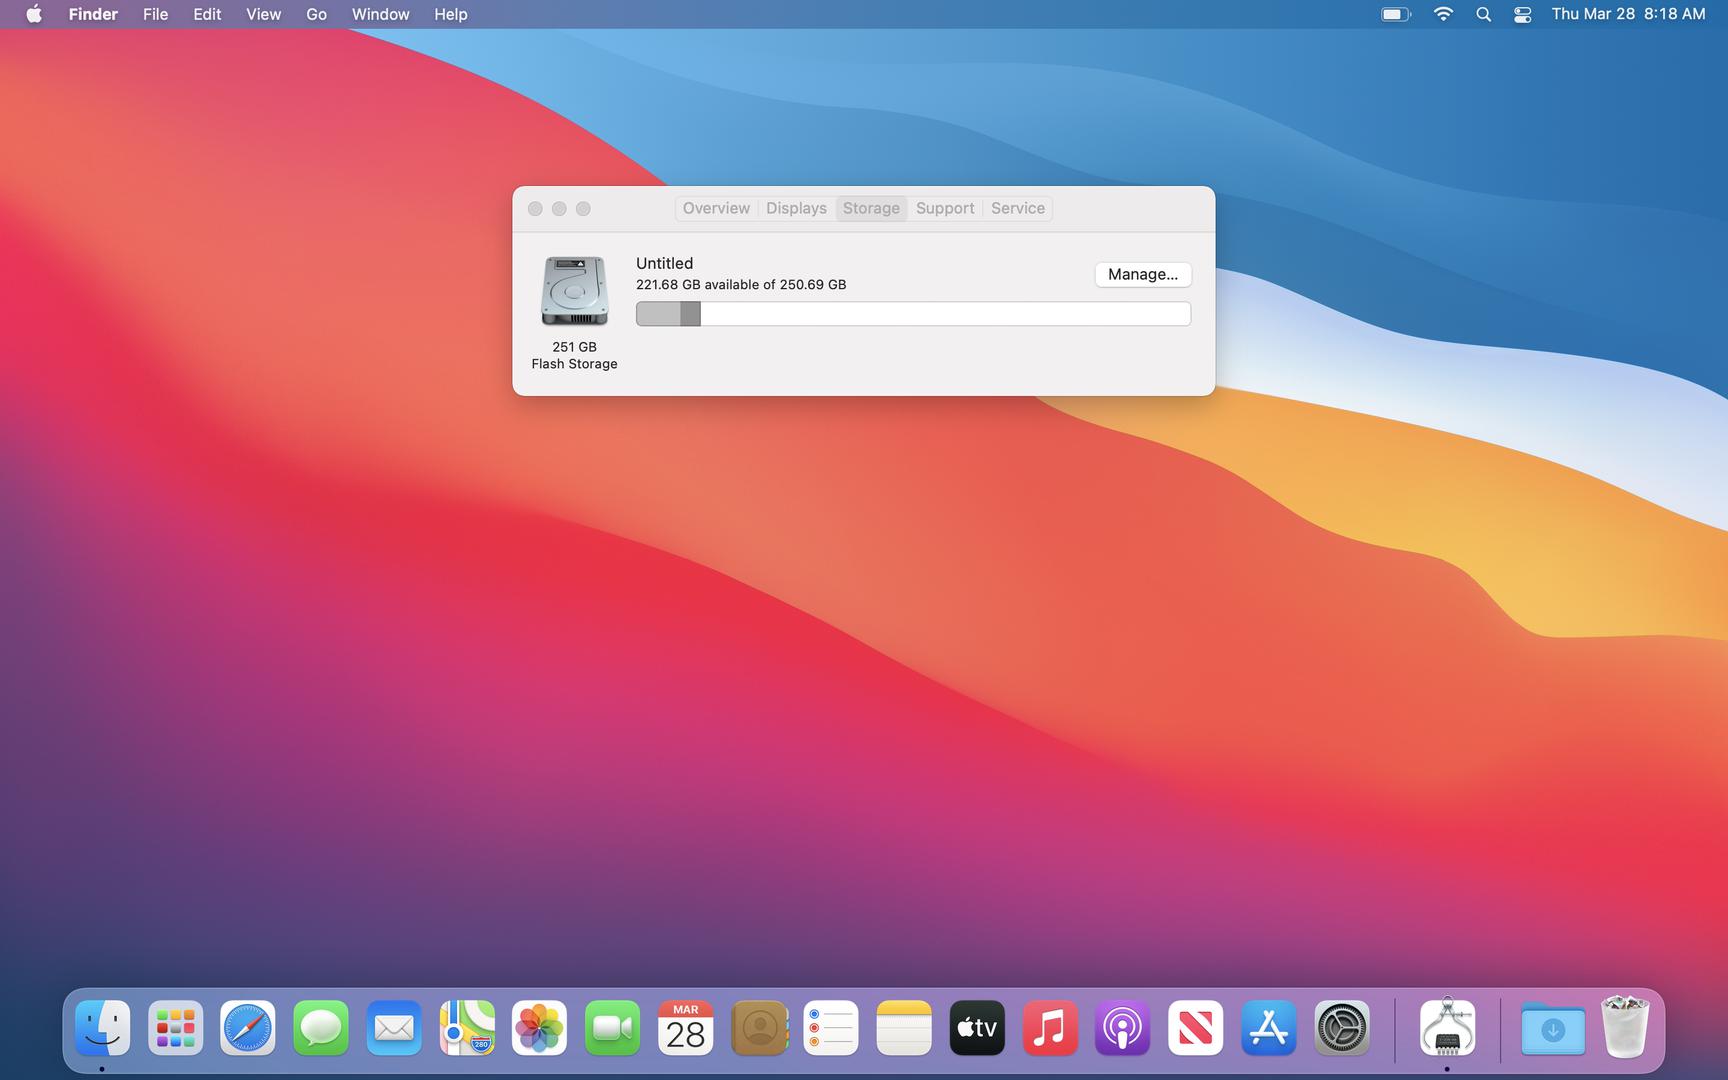The width and height of the screenshot is (1728, 1080).
Task: Open the Service tab
Action: tap(1017, 208)
